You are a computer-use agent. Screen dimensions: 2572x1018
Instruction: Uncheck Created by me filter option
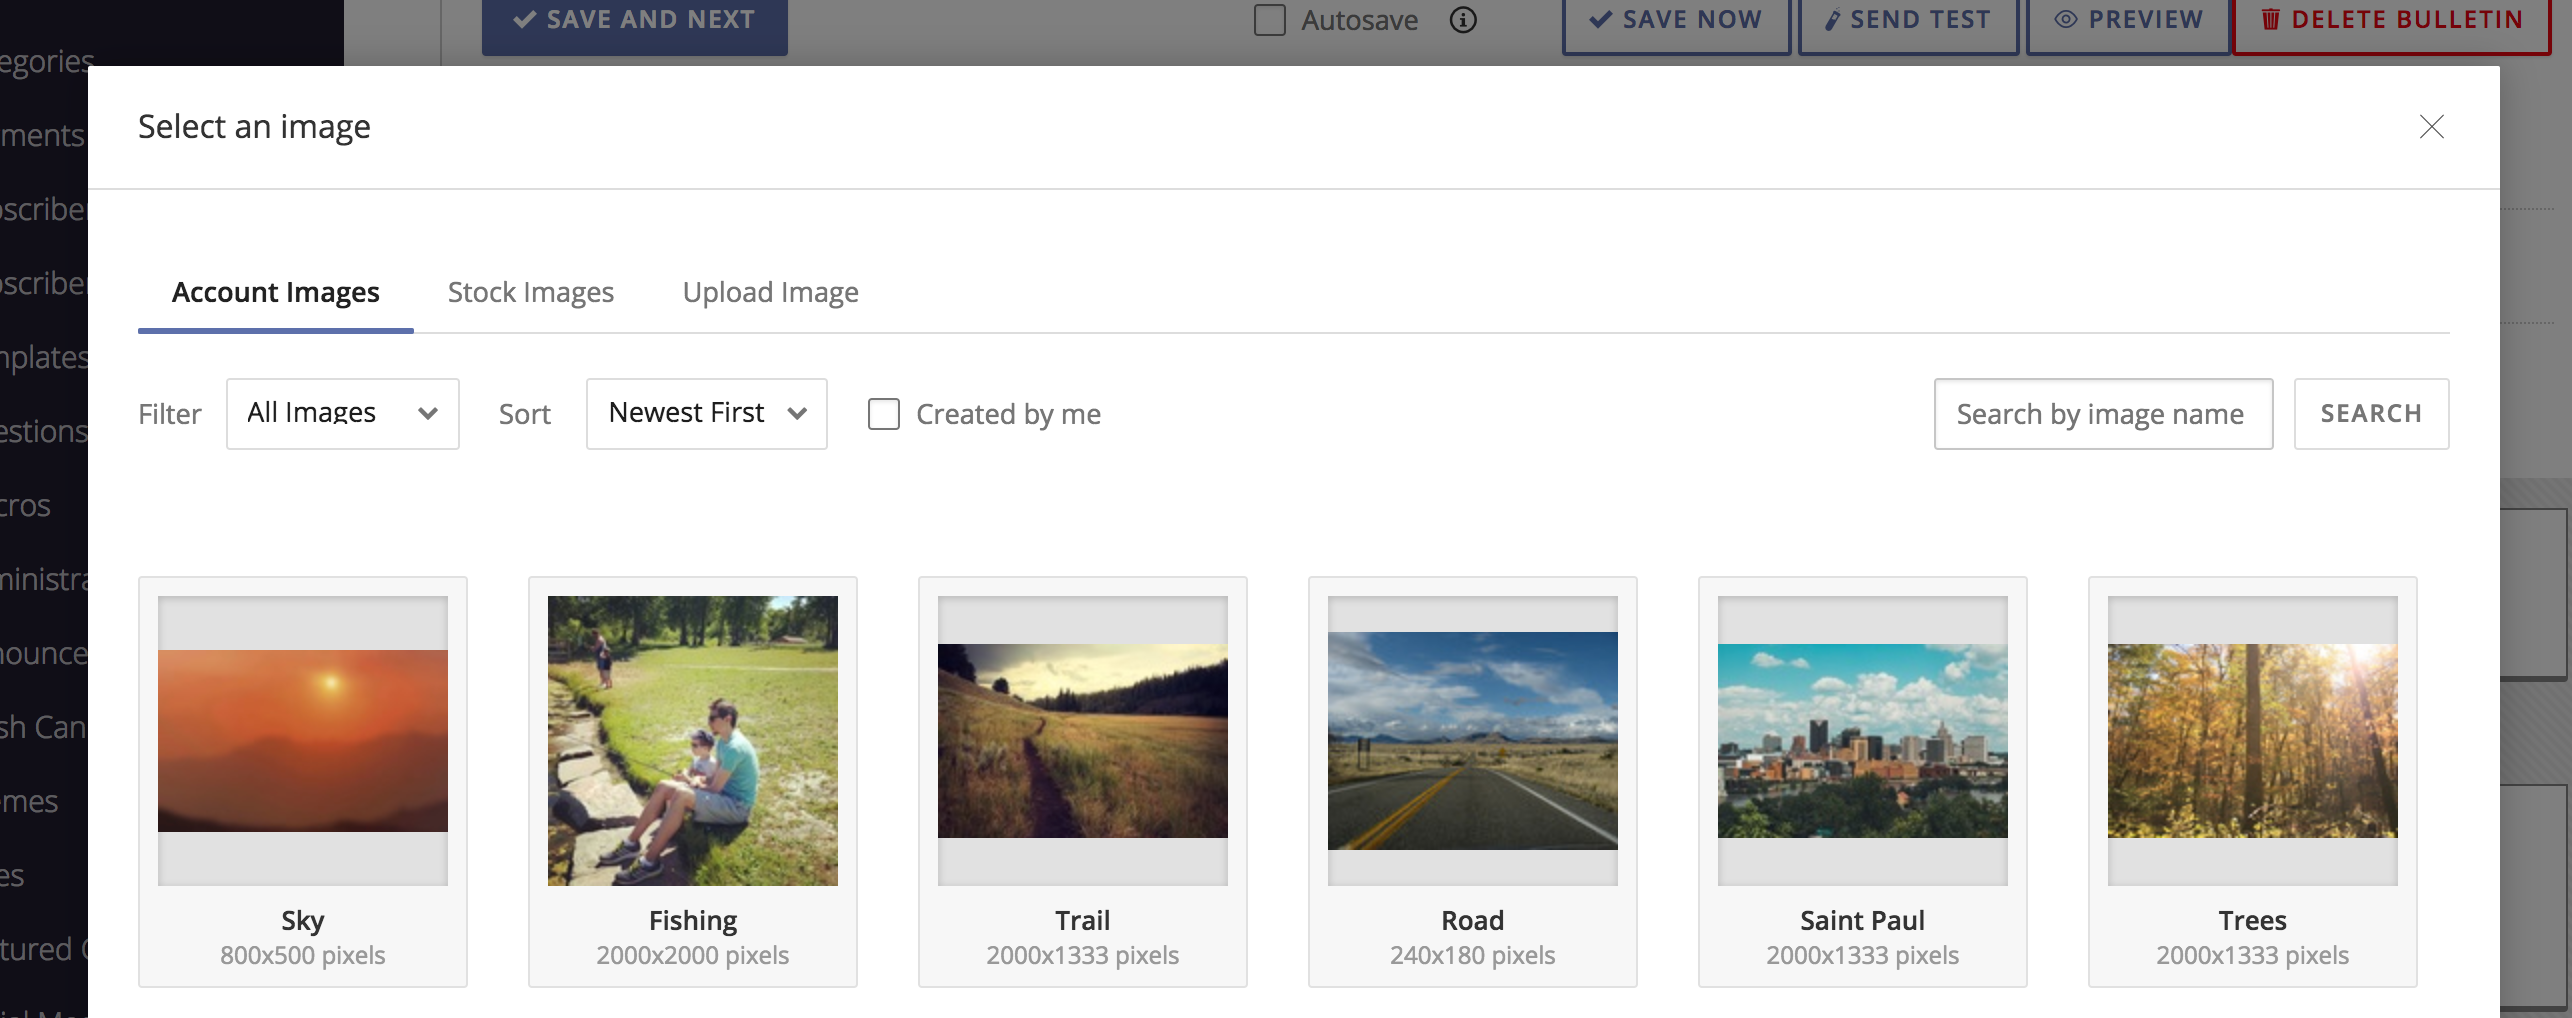point(884,413)
